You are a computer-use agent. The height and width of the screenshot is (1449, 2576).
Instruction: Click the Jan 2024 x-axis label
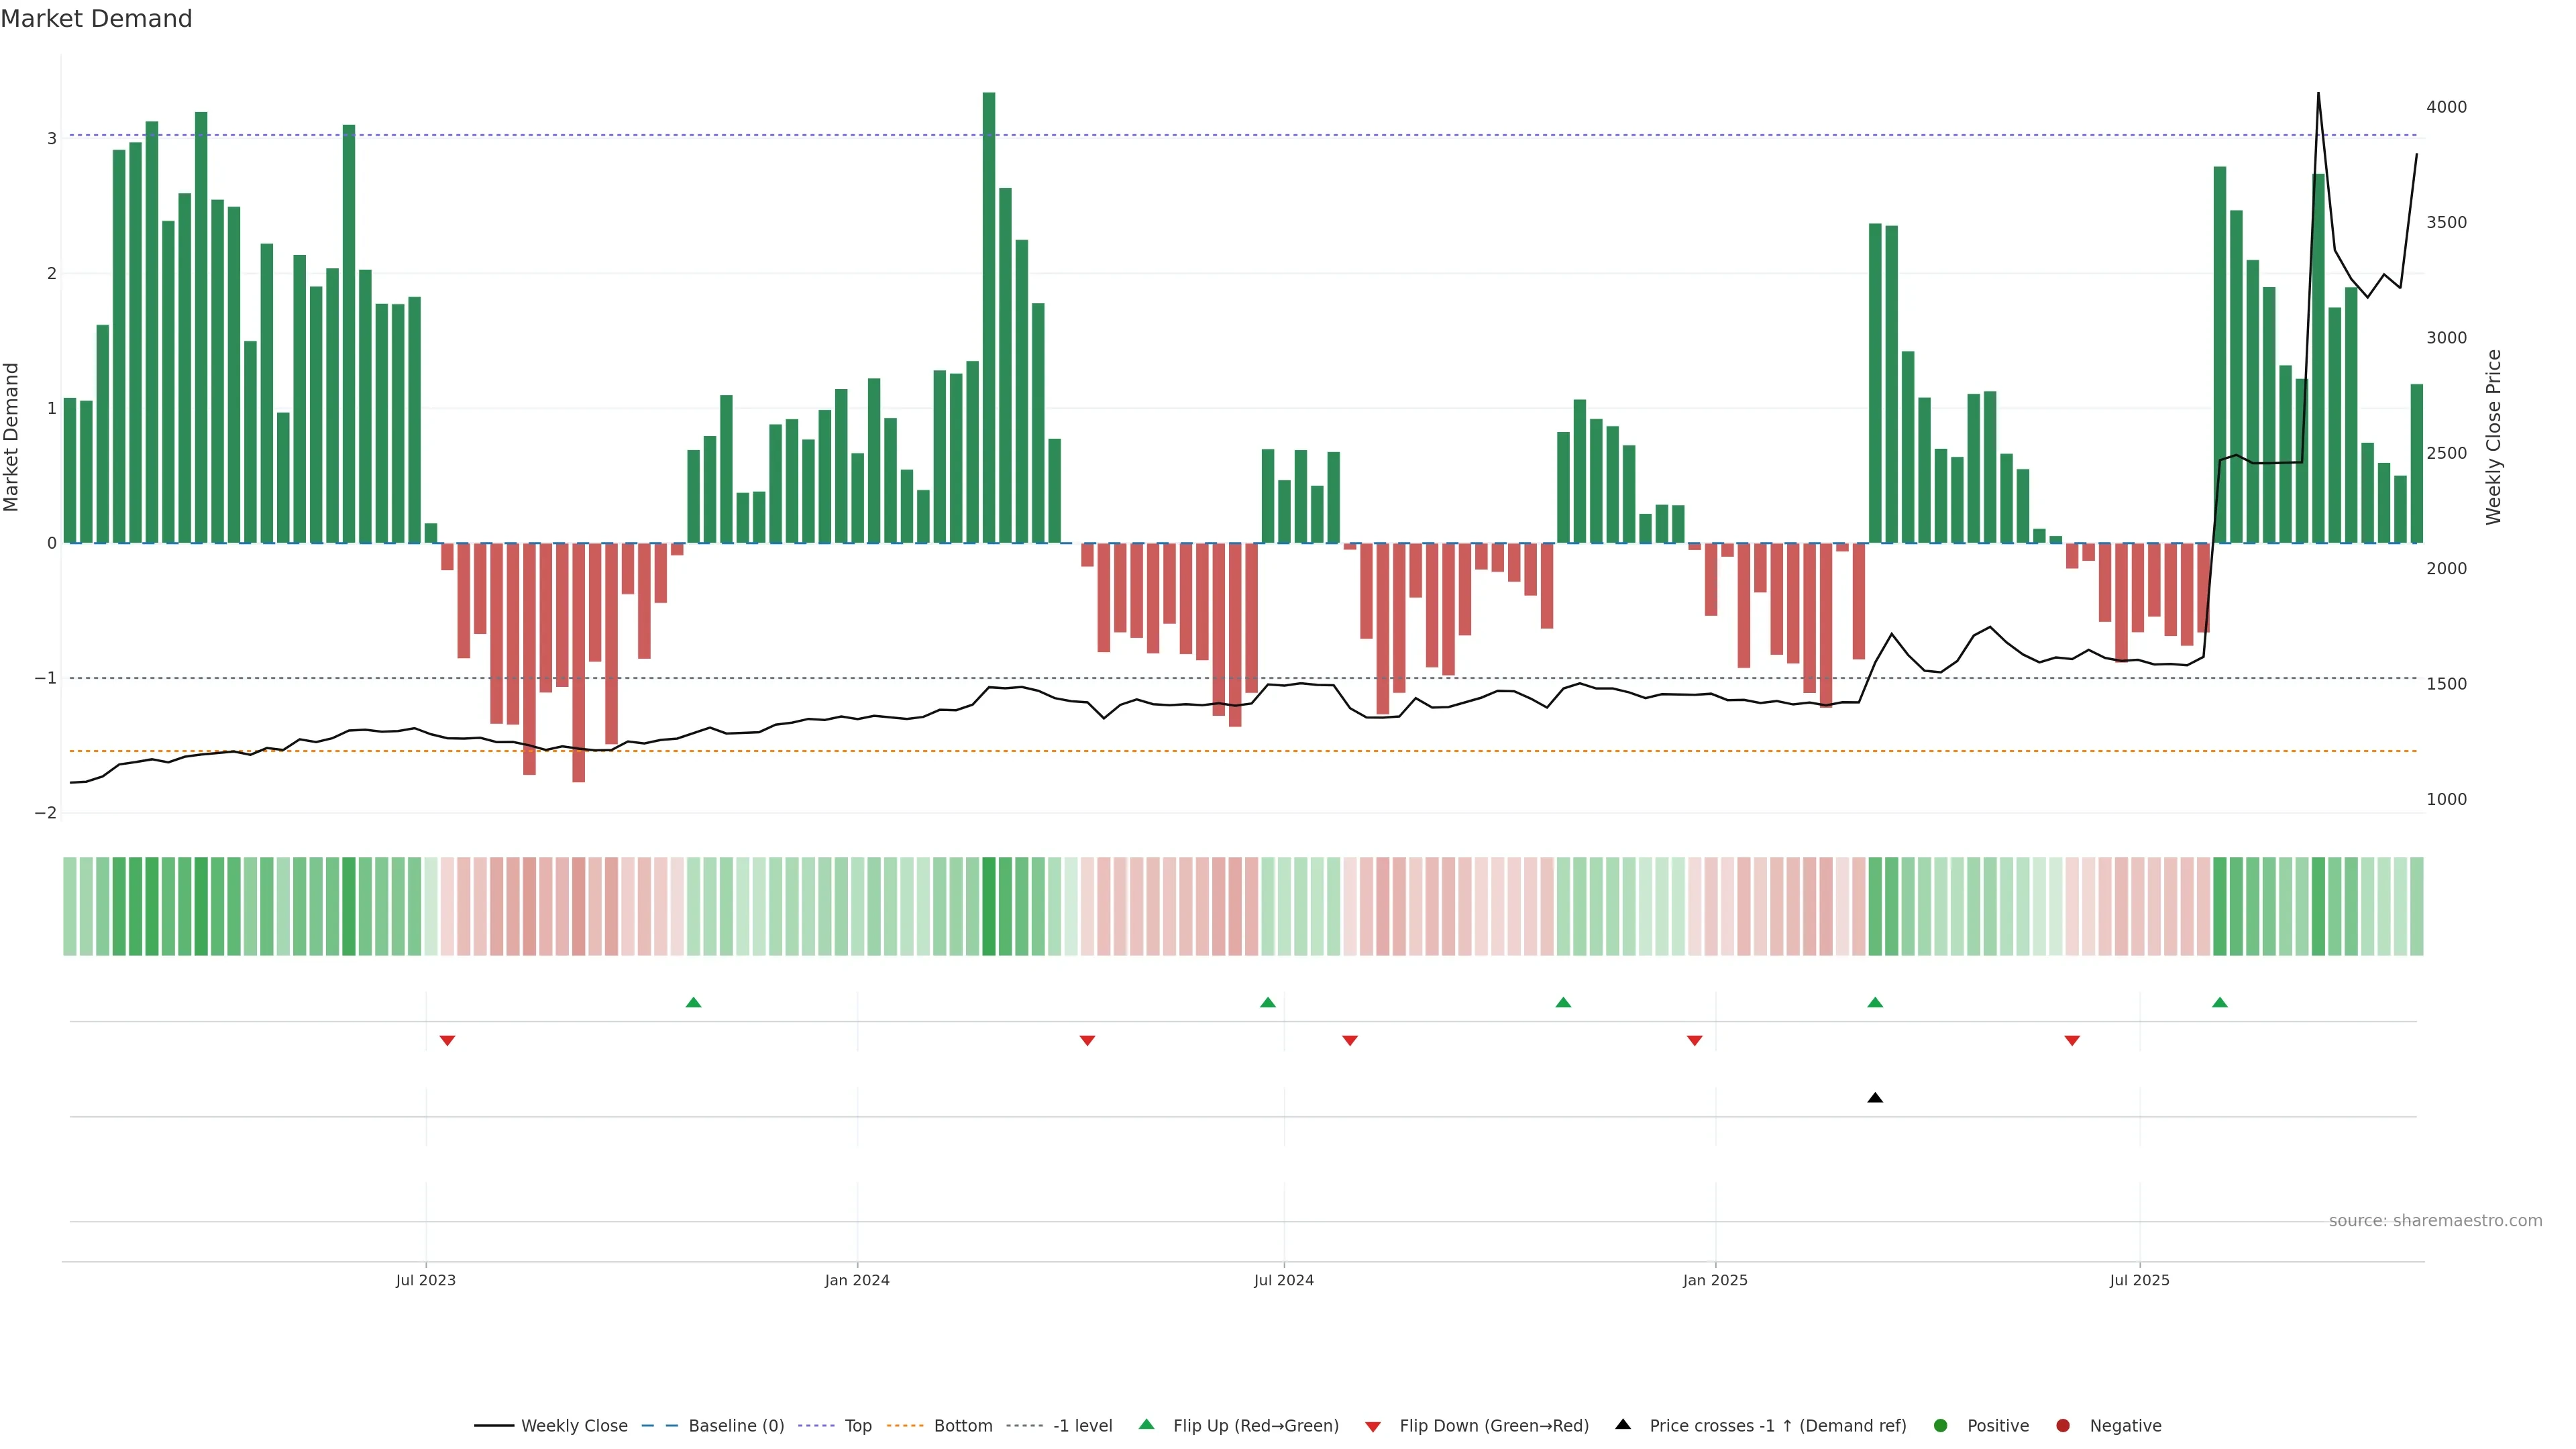[857, 1280]
